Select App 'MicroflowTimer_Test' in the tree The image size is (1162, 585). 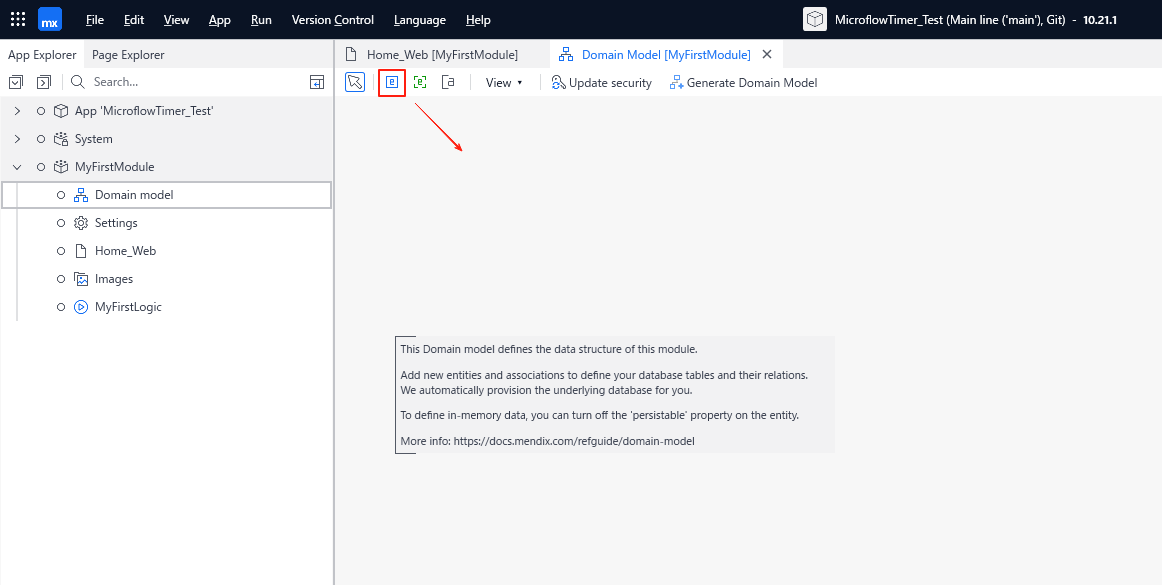tap(145, 110)
